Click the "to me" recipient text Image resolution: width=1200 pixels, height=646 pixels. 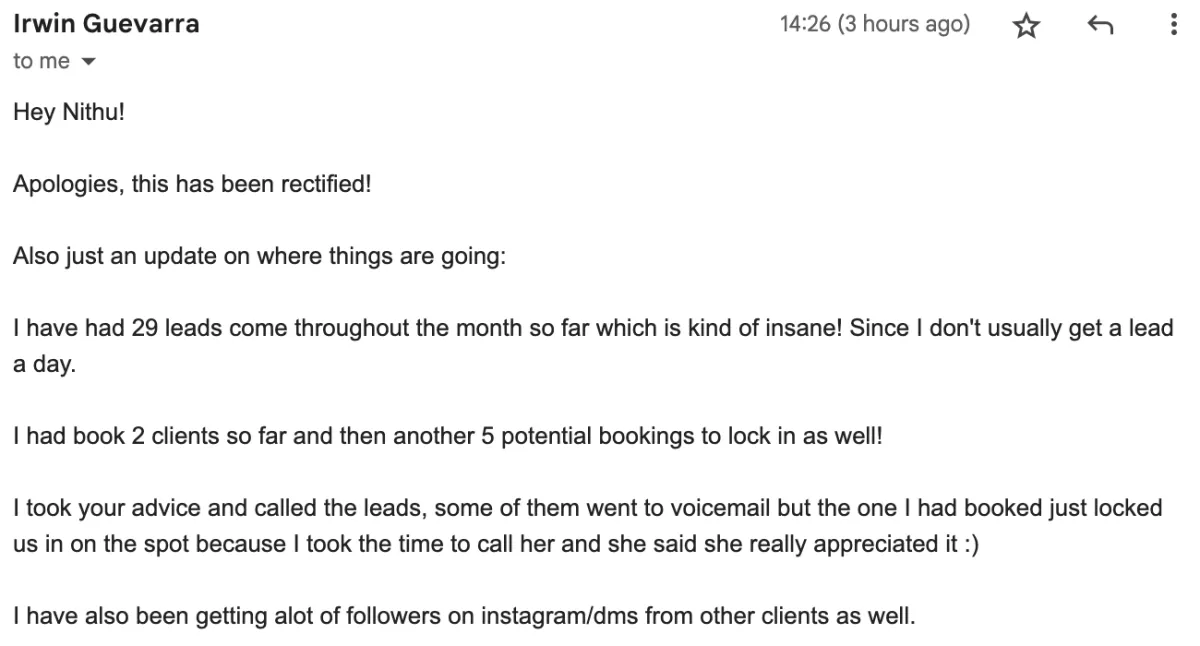[x=41, y=61]
